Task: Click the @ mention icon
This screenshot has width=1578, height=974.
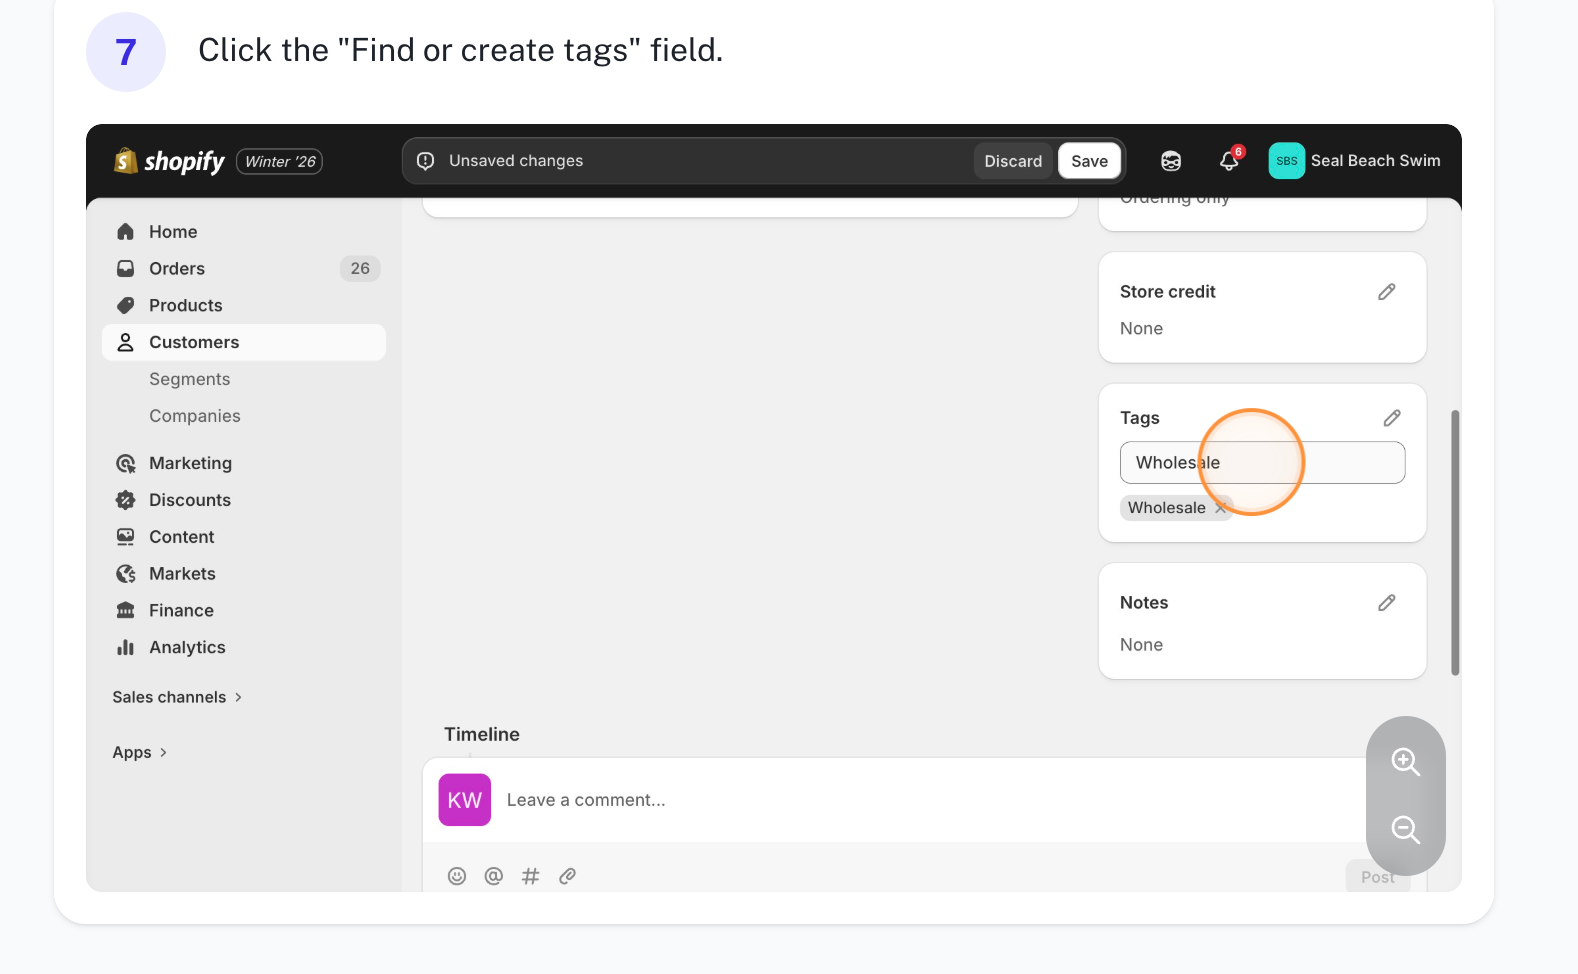Action: pos(493,876)
